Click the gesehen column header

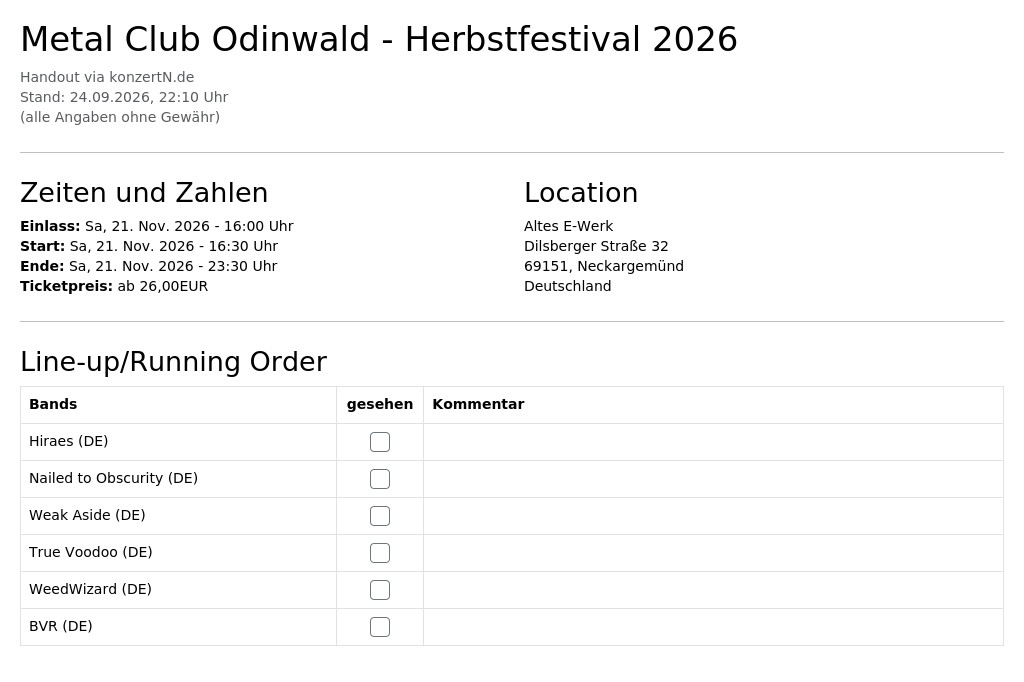pos(379,404)
